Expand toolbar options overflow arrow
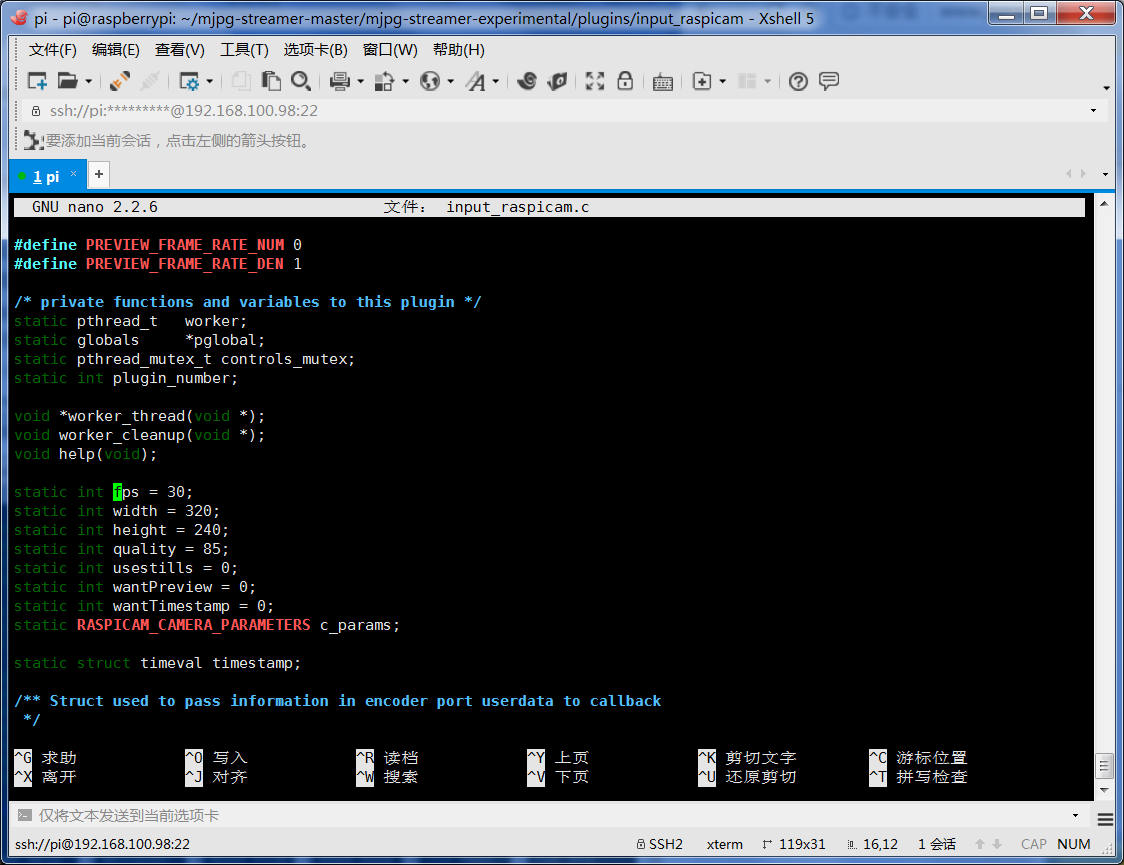The height and width of the screenshot is (865, 1124). coord(1107,88)
